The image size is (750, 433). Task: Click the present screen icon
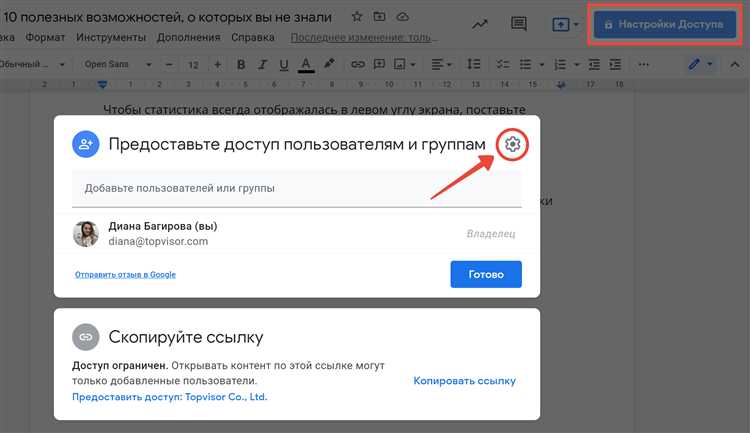561,24
